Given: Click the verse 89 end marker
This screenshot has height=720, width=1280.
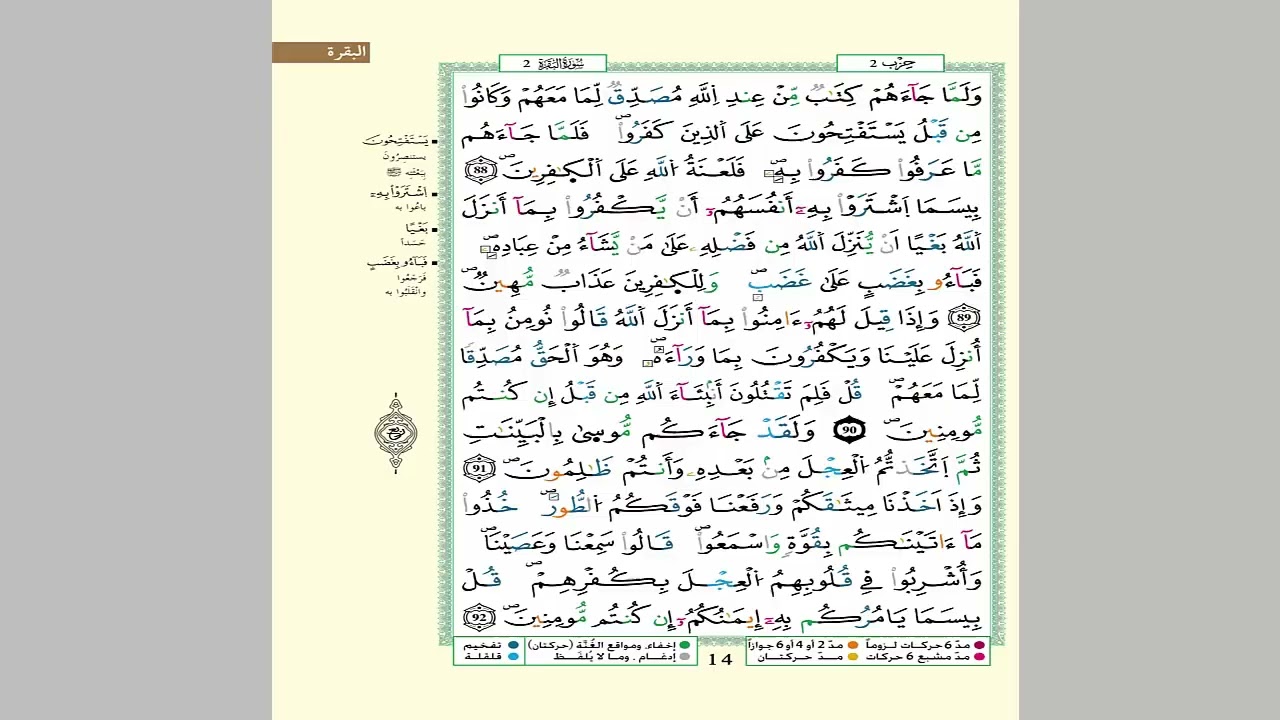Looking at the screenshot, I should [964, 319].
